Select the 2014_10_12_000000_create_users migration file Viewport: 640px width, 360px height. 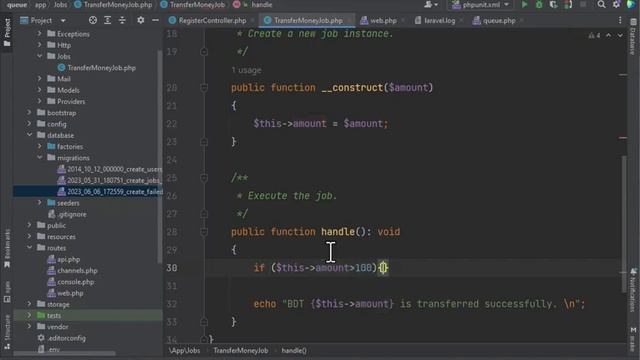[110, 169]
